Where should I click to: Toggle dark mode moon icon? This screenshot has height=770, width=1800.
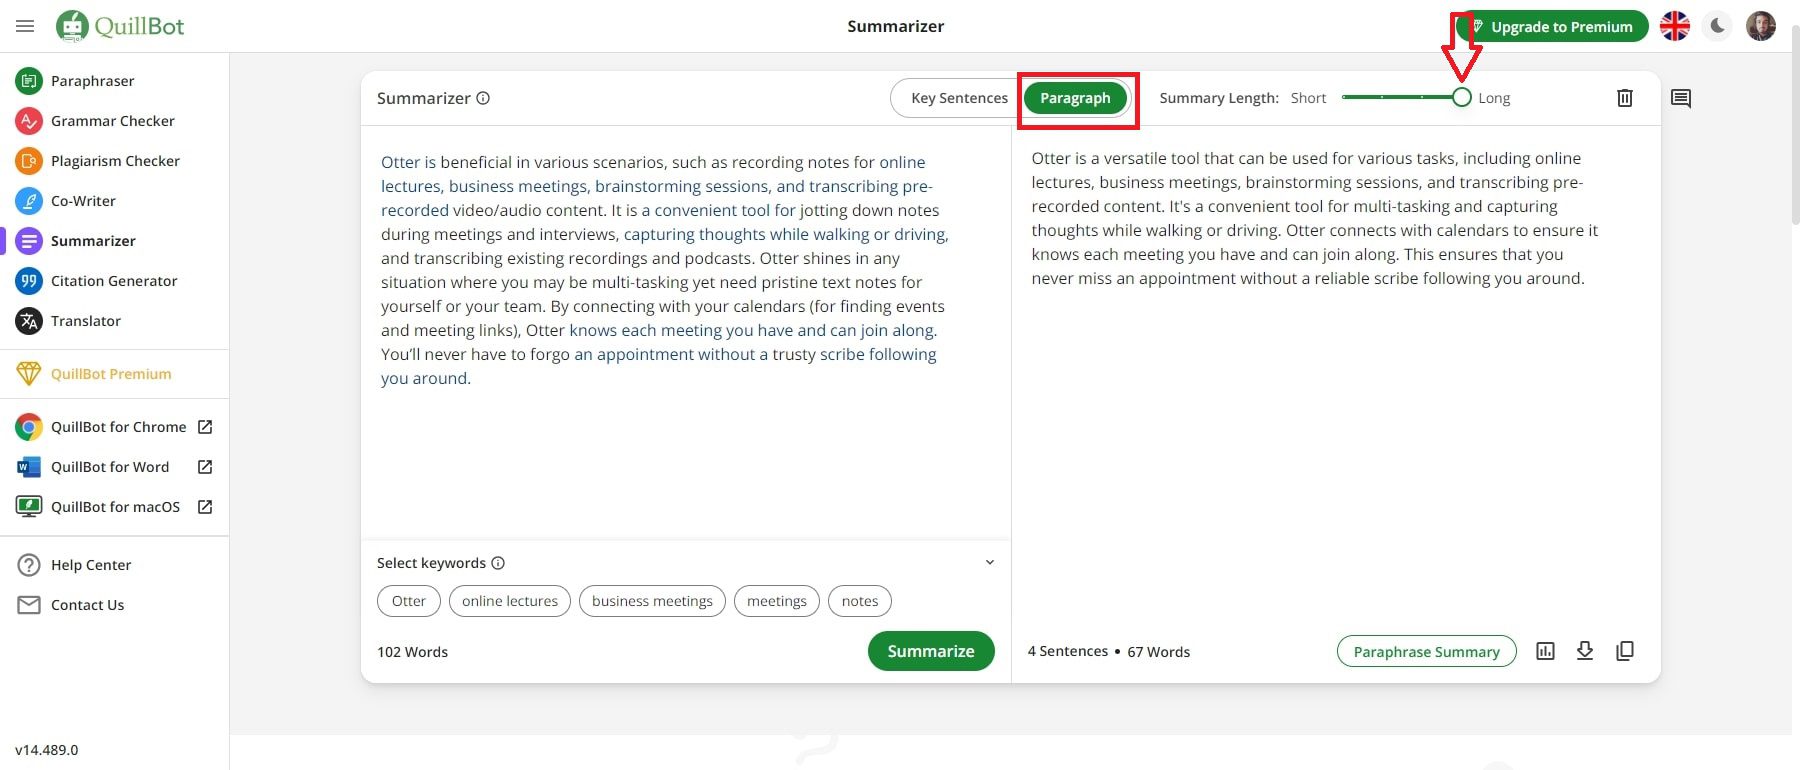point(1717,26)
